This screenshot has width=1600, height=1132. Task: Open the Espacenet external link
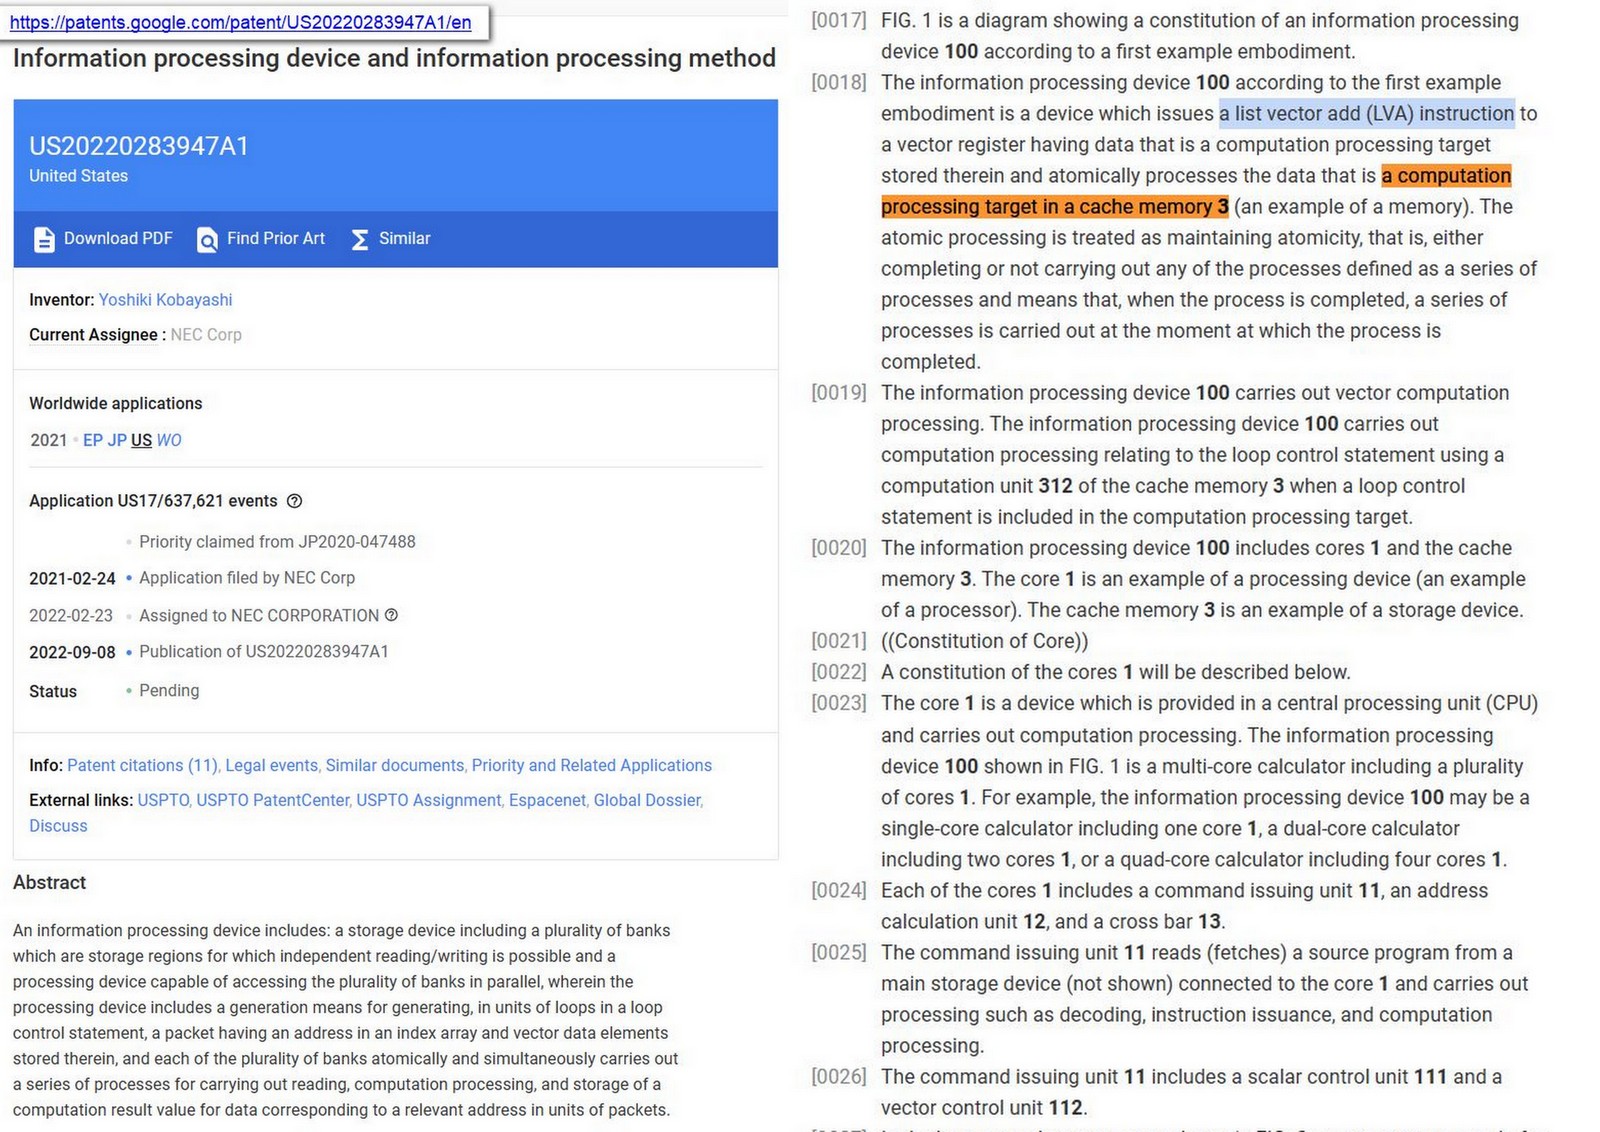pos(547,800)
